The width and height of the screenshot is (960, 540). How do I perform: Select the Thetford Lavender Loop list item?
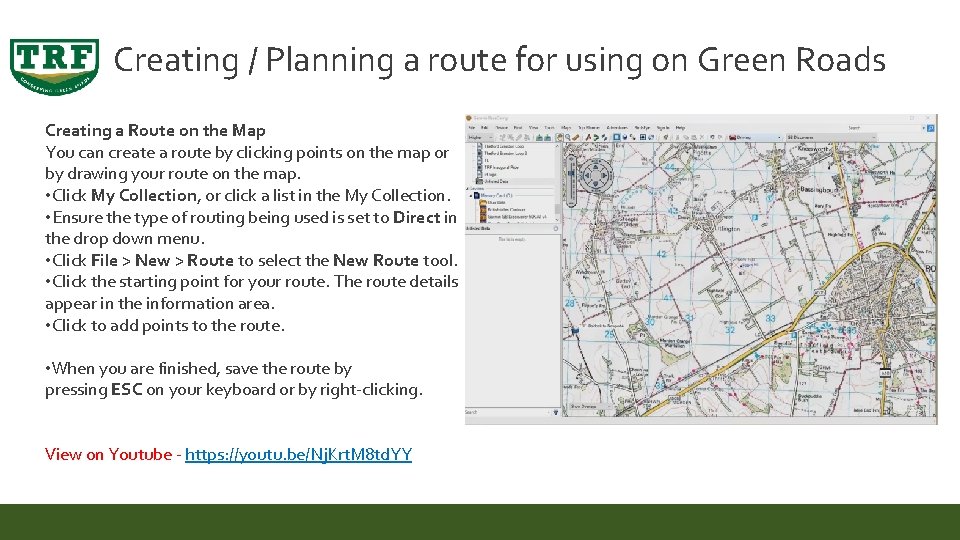click(x=504, y=146)
